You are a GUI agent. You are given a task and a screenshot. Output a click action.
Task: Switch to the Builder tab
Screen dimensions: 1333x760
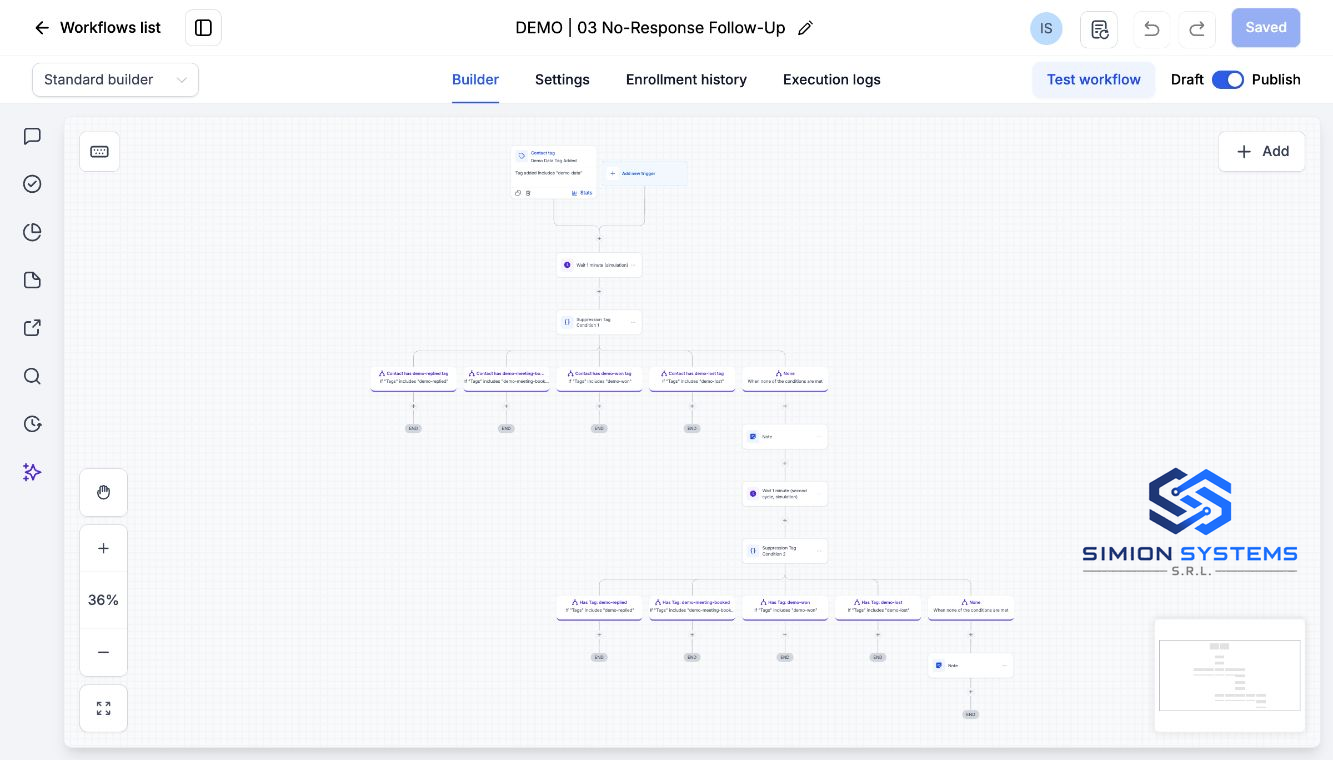[x=475, y=80]
